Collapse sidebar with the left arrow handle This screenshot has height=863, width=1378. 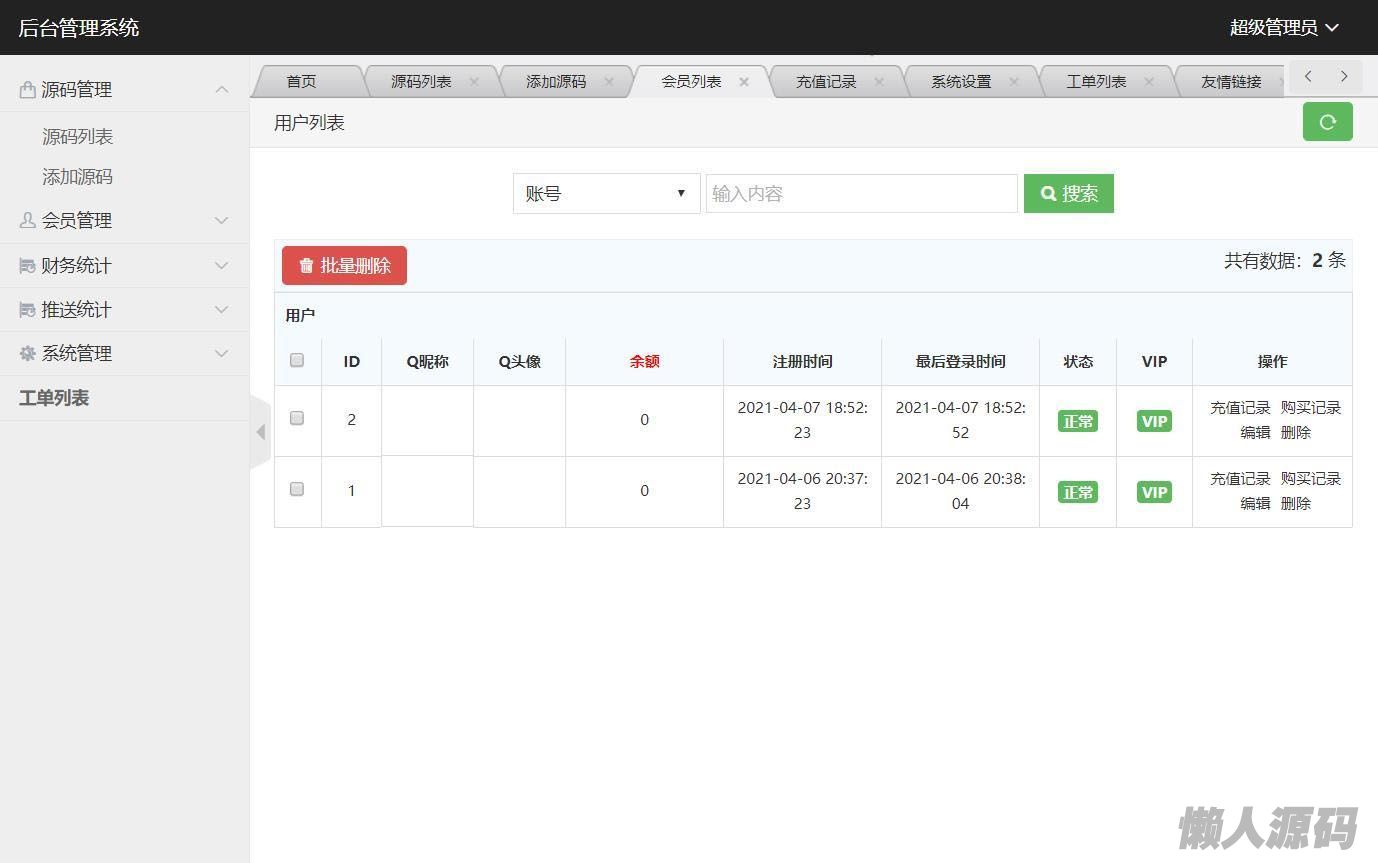click(260, 432)
